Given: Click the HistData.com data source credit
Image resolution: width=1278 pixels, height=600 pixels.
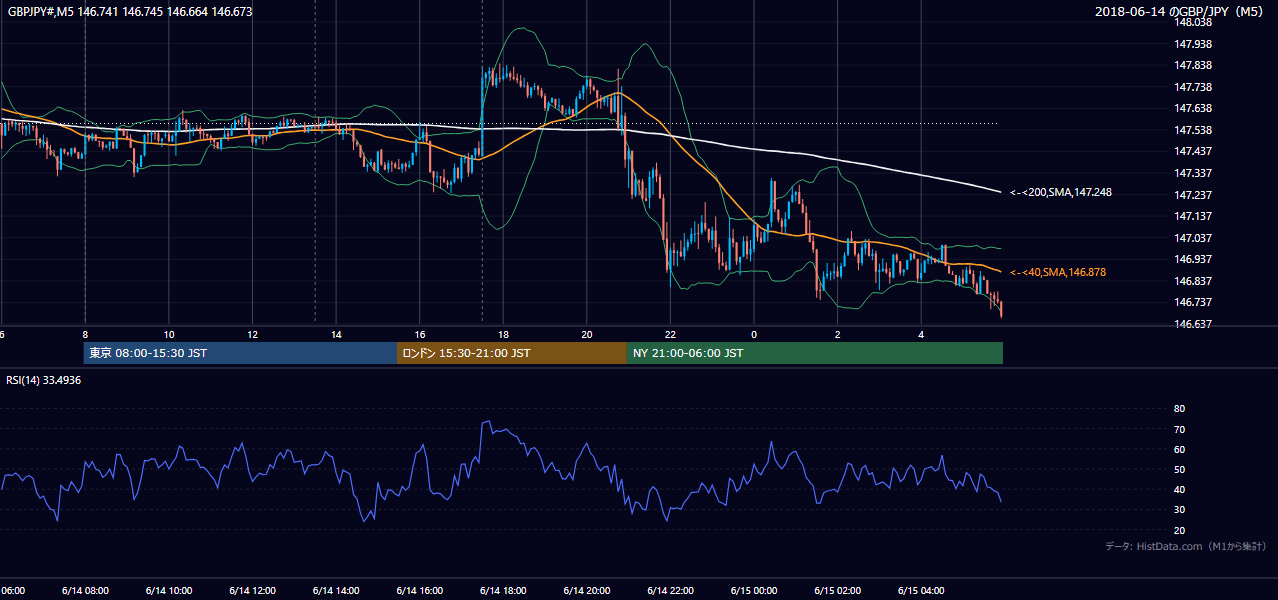Looking at the screenshot, I should click(x=1186, y=546).
